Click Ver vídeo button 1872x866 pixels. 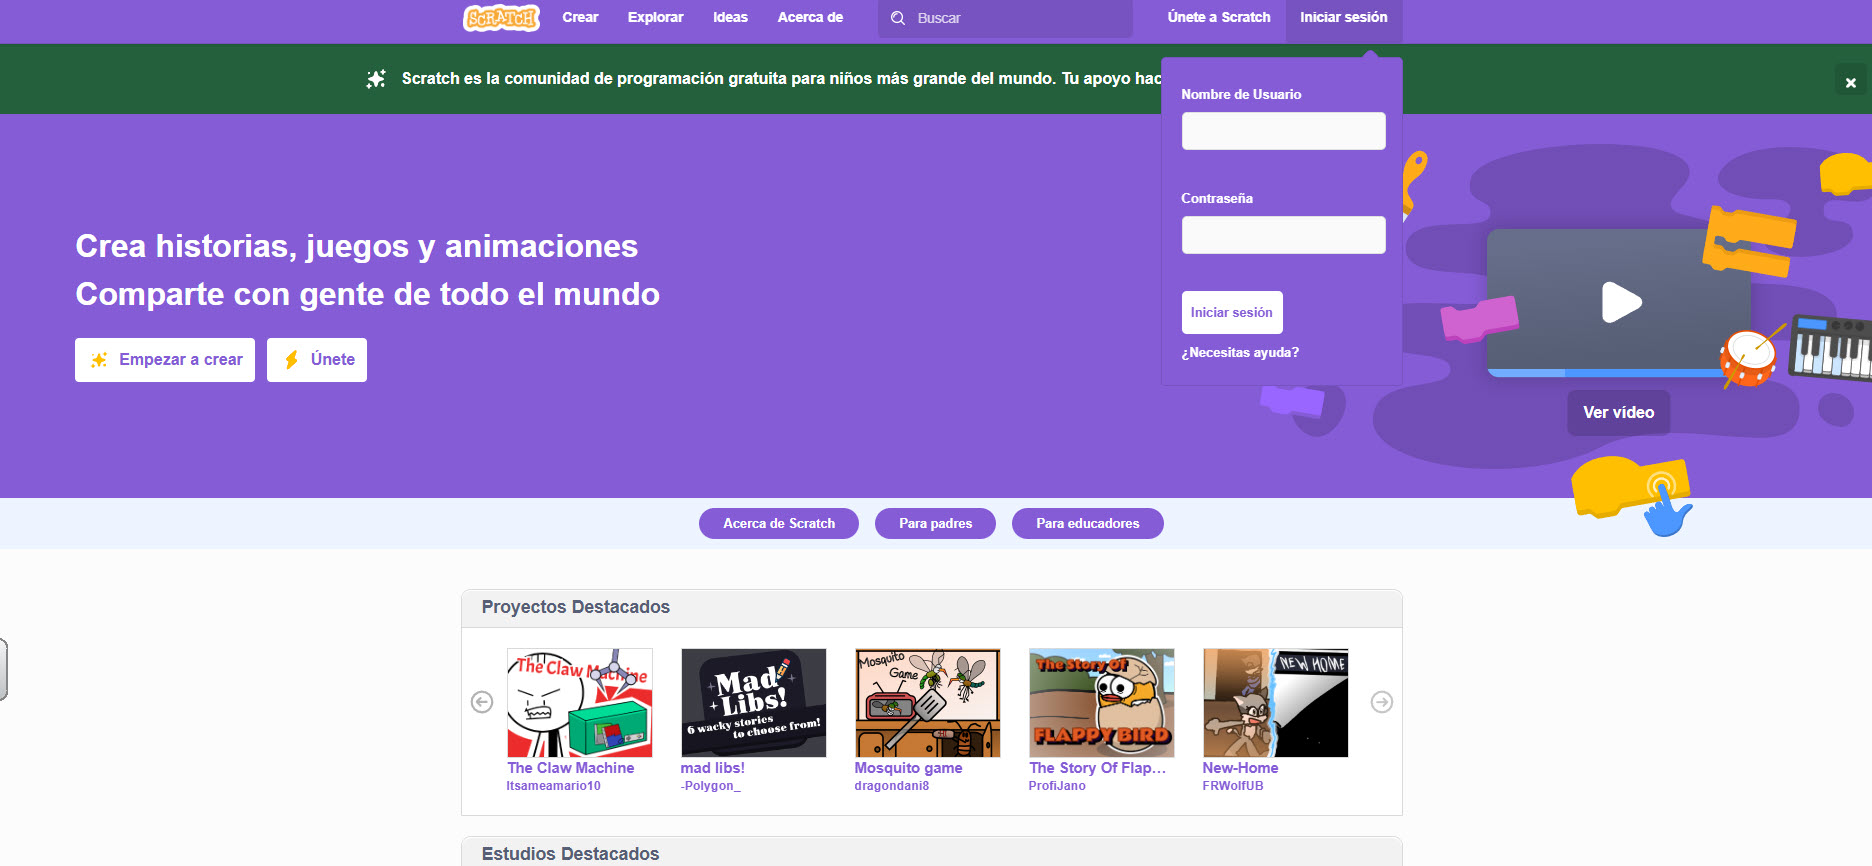click(x=1618, y=412)
